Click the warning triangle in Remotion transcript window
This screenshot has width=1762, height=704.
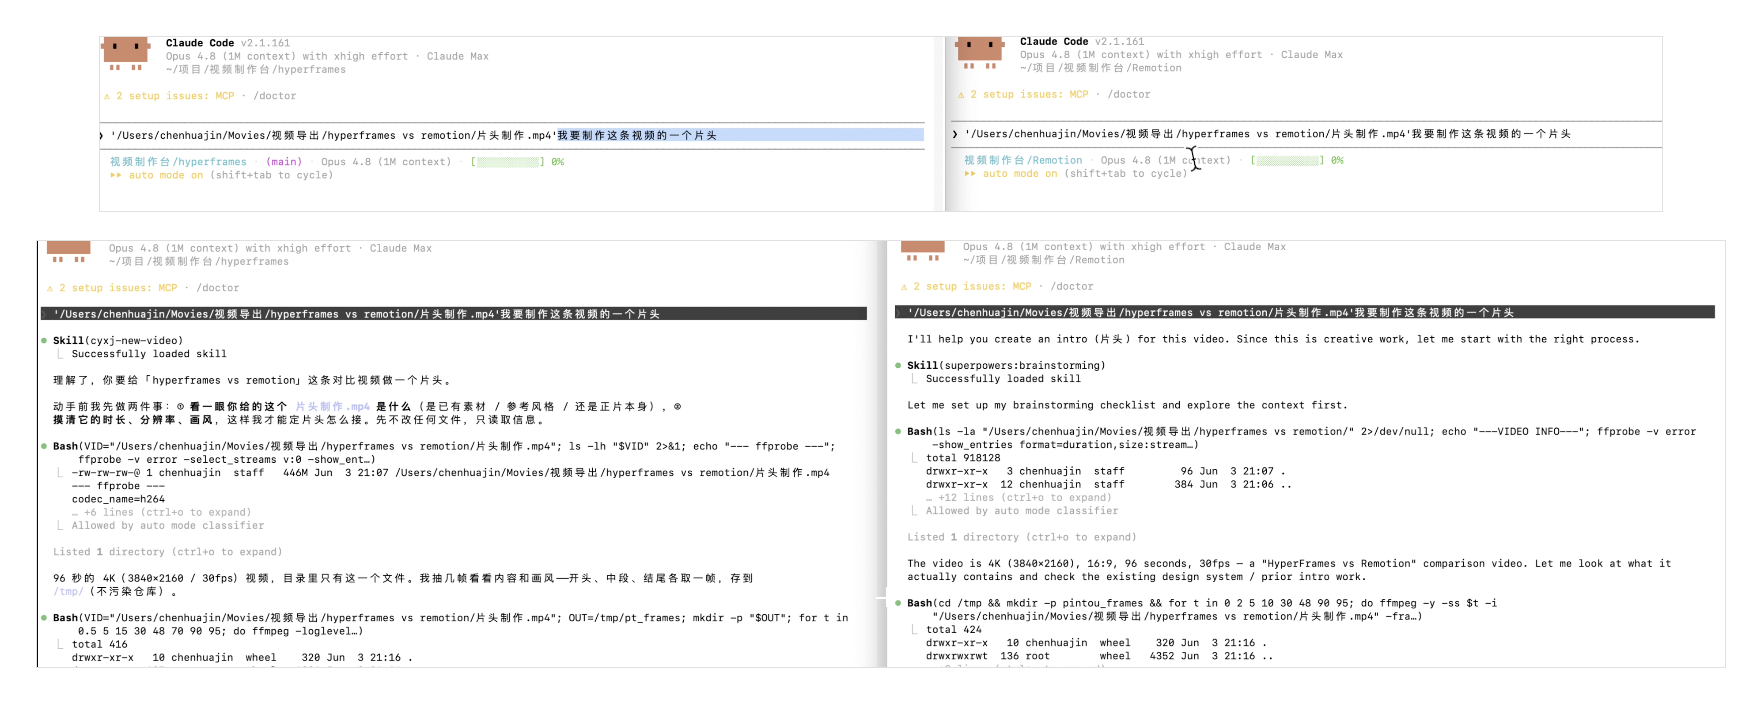[904, 286]
